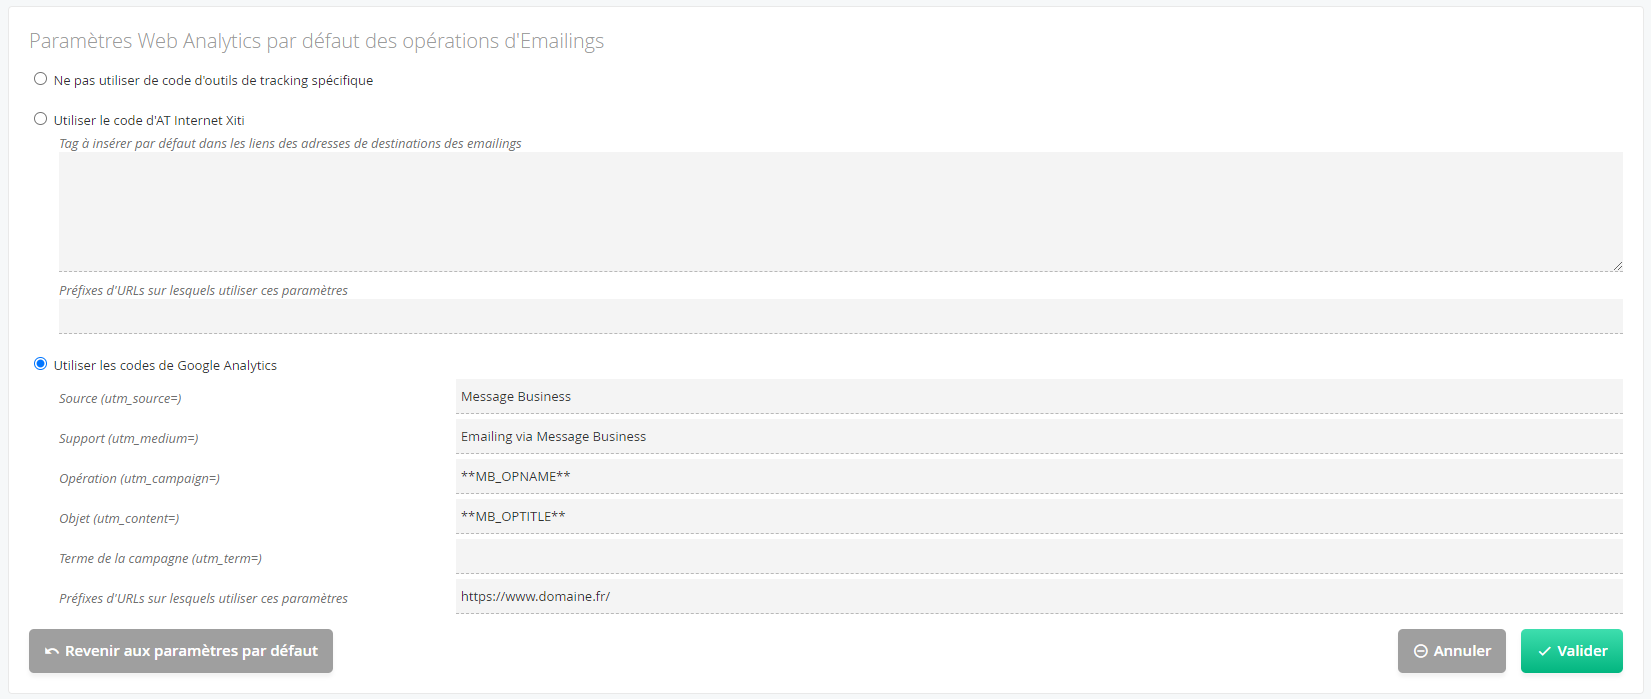Click into the Xiti tag text area
This screenshot has width=1651, height=699.
click(x=841, y=212)
